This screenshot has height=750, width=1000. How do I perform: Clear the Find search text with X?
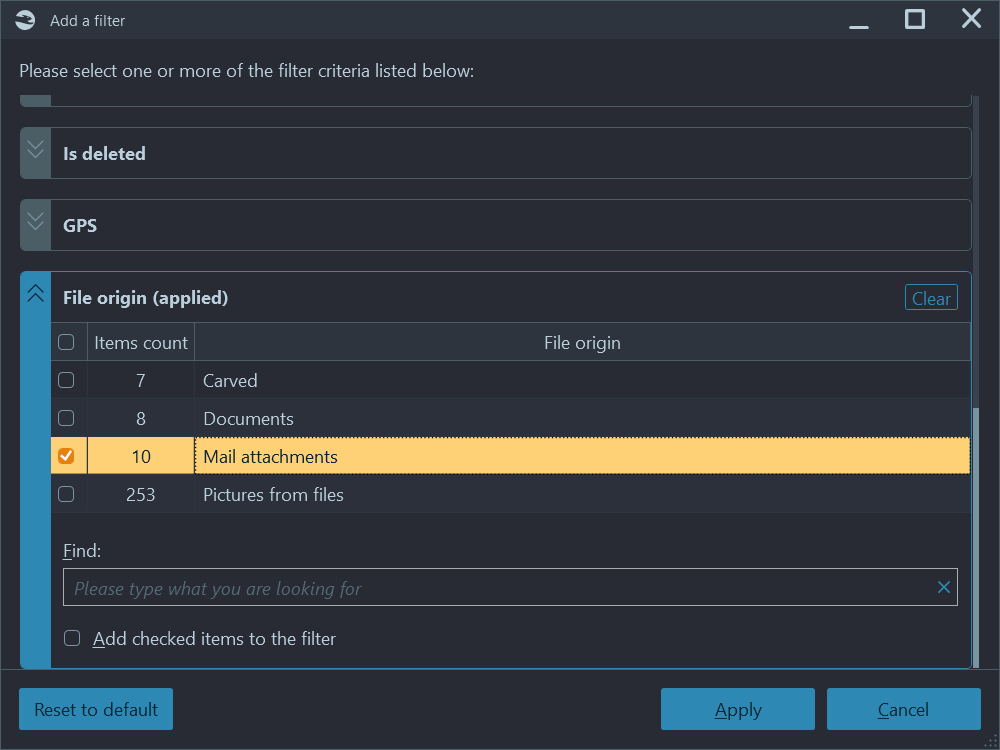tap(944, 587)
